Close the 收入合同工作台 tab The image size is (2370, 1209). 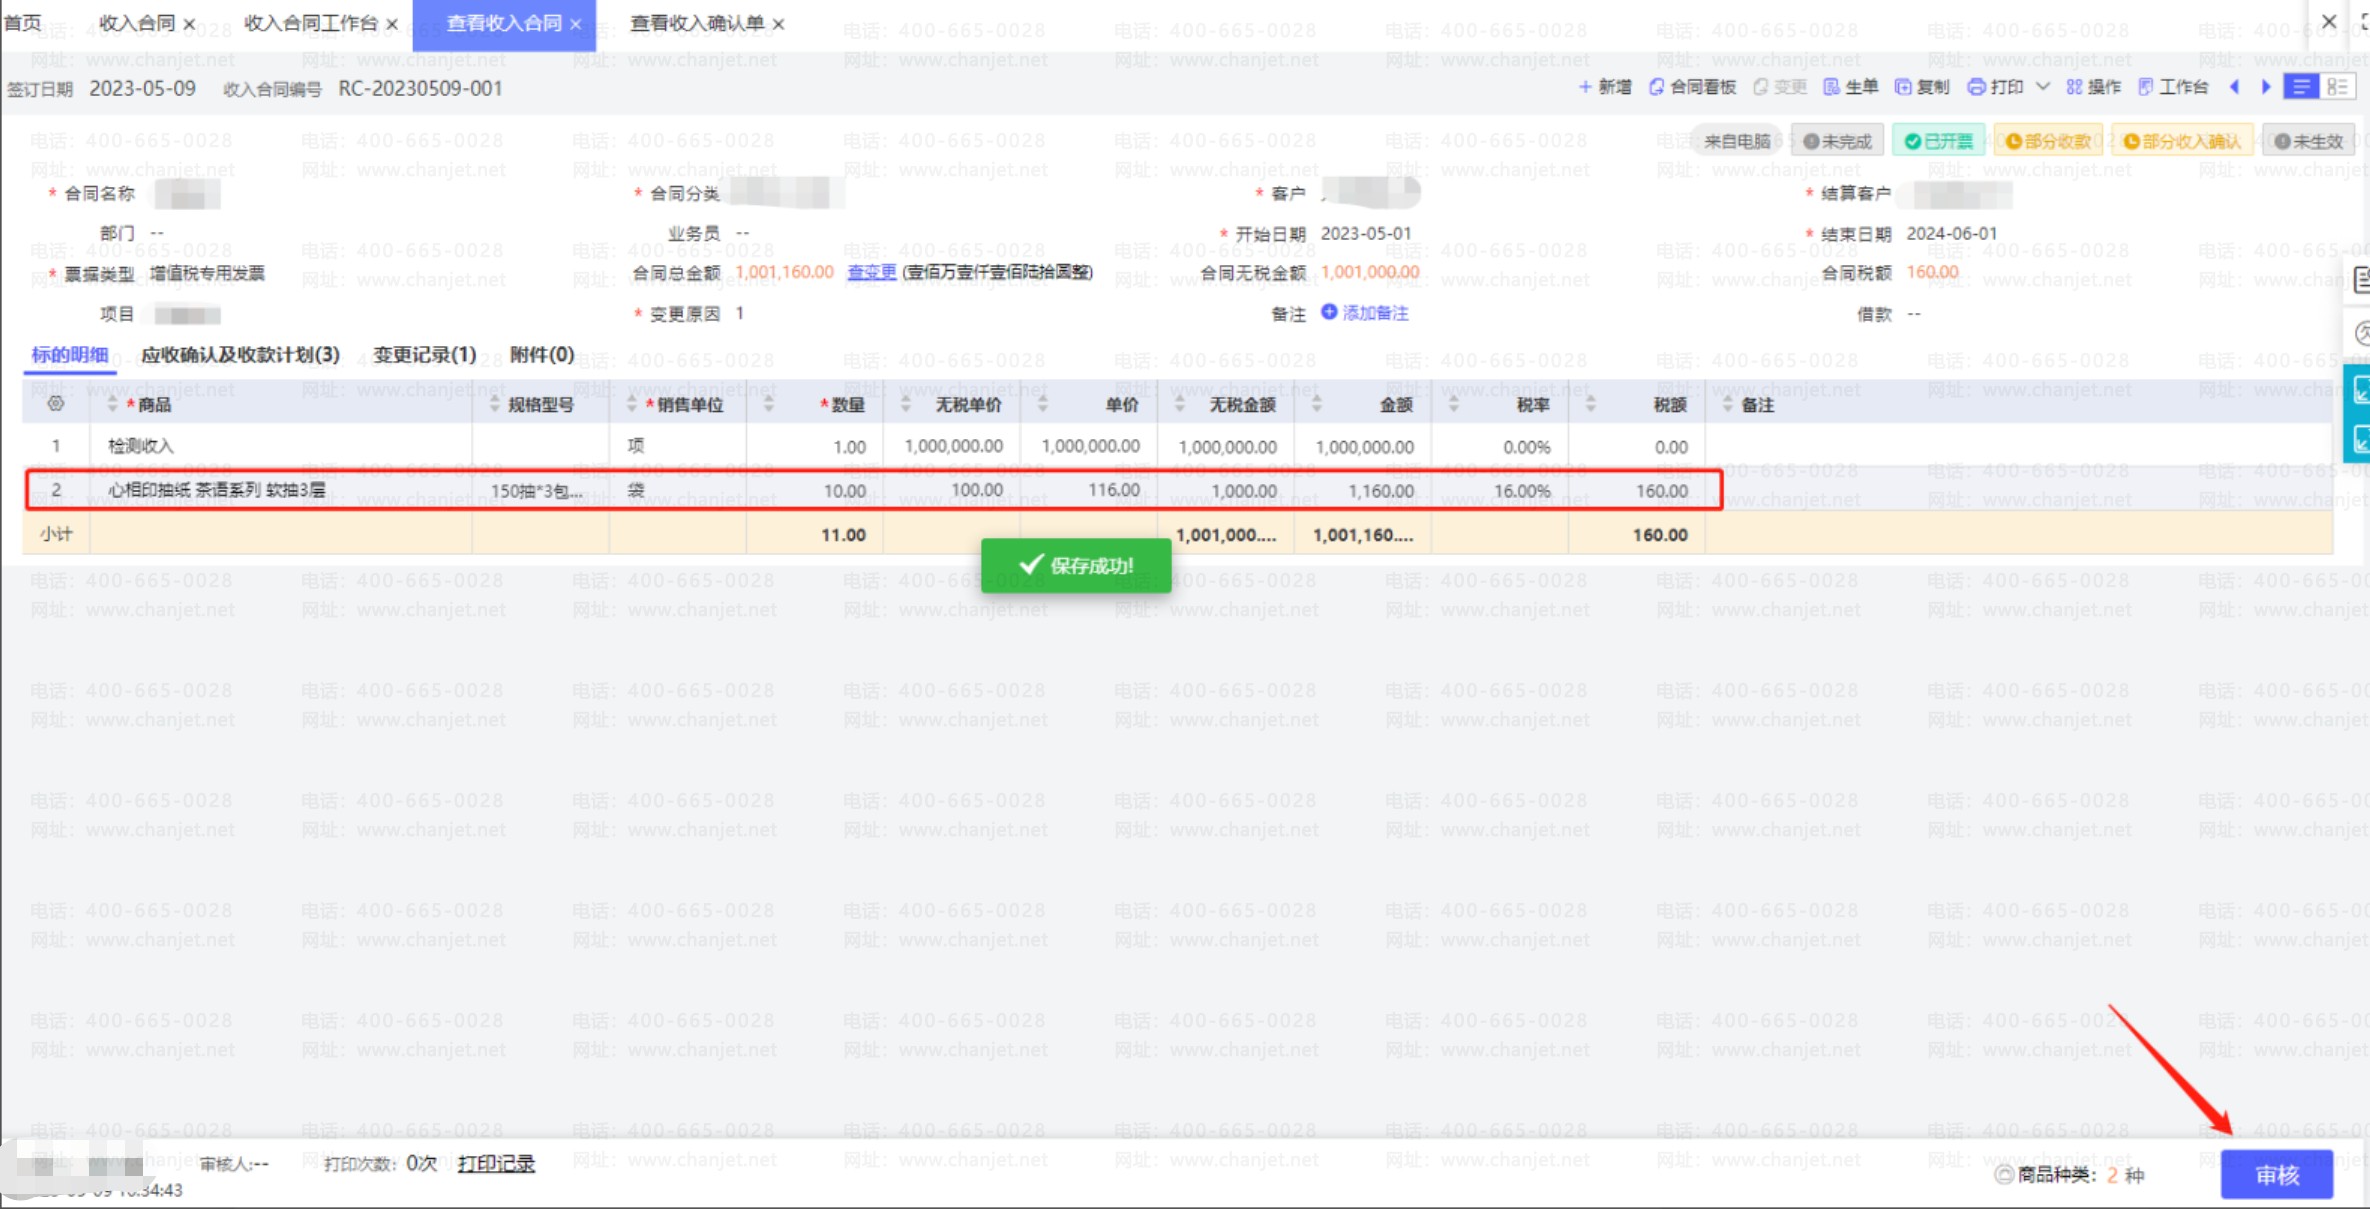point(392,24)
